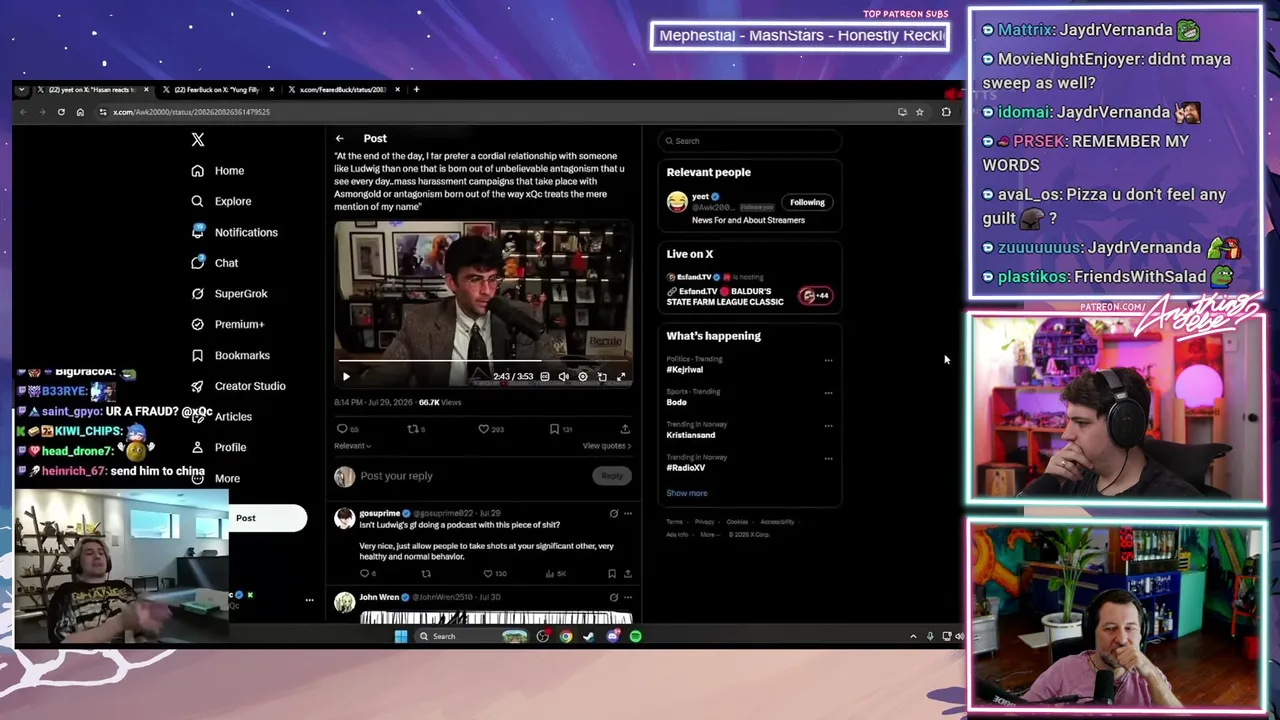Click the X logo in the sidebar
This screenshot has height=720, width=1280.
(x=198, y=141)
